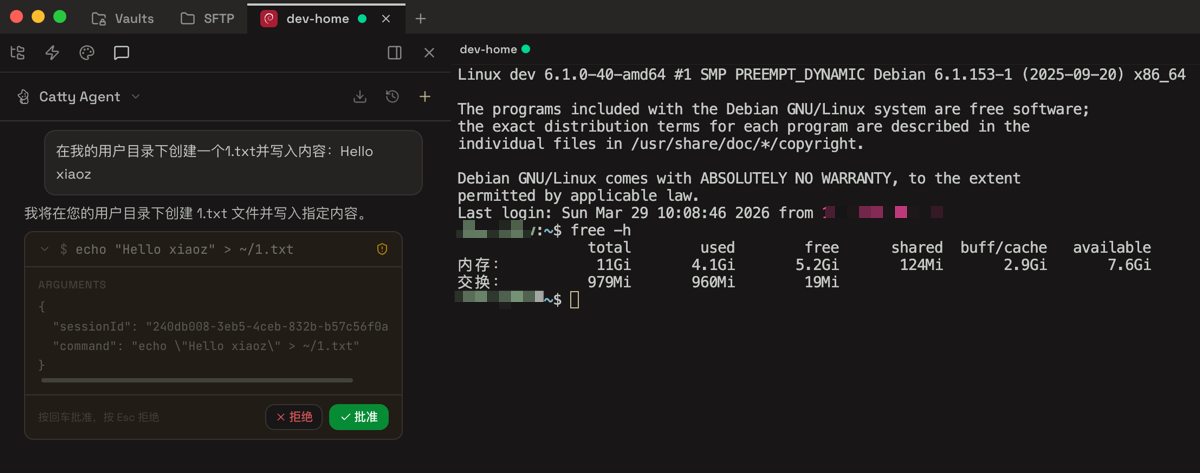The height and width of the screenshot is (473, 1200).
Task: Switch to the SFTP tab
Action: tap(208, 18)
